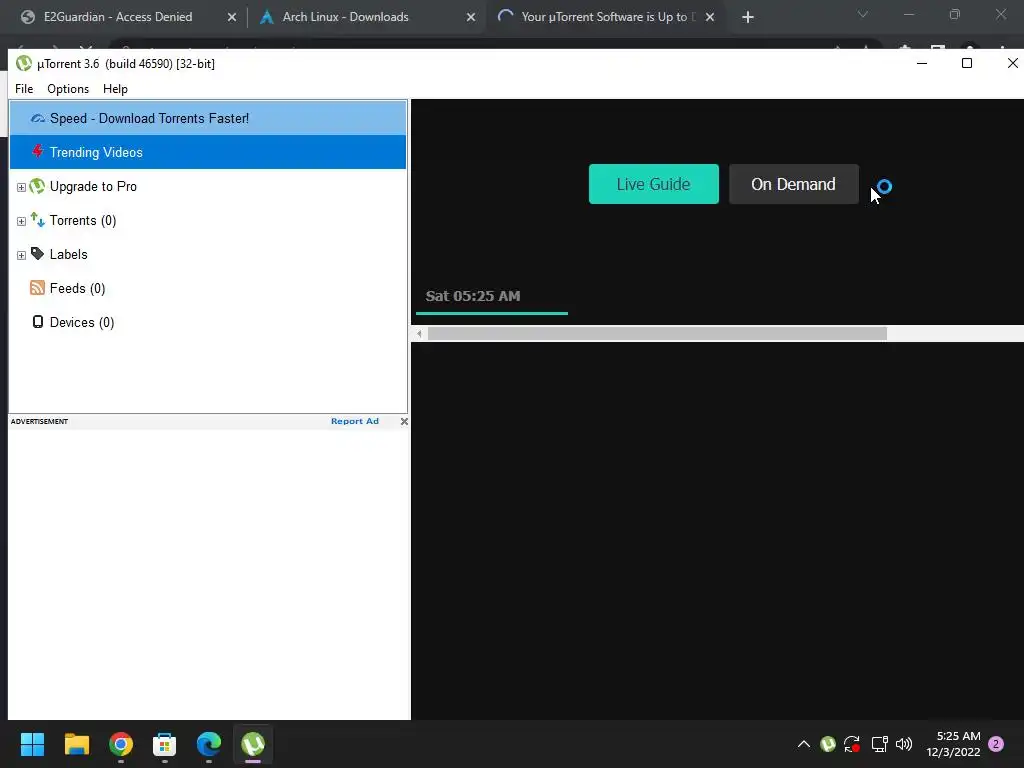Screen dimensions: 1024x768
Task: Close the E2Guardian browser tab
Action: 232,18
